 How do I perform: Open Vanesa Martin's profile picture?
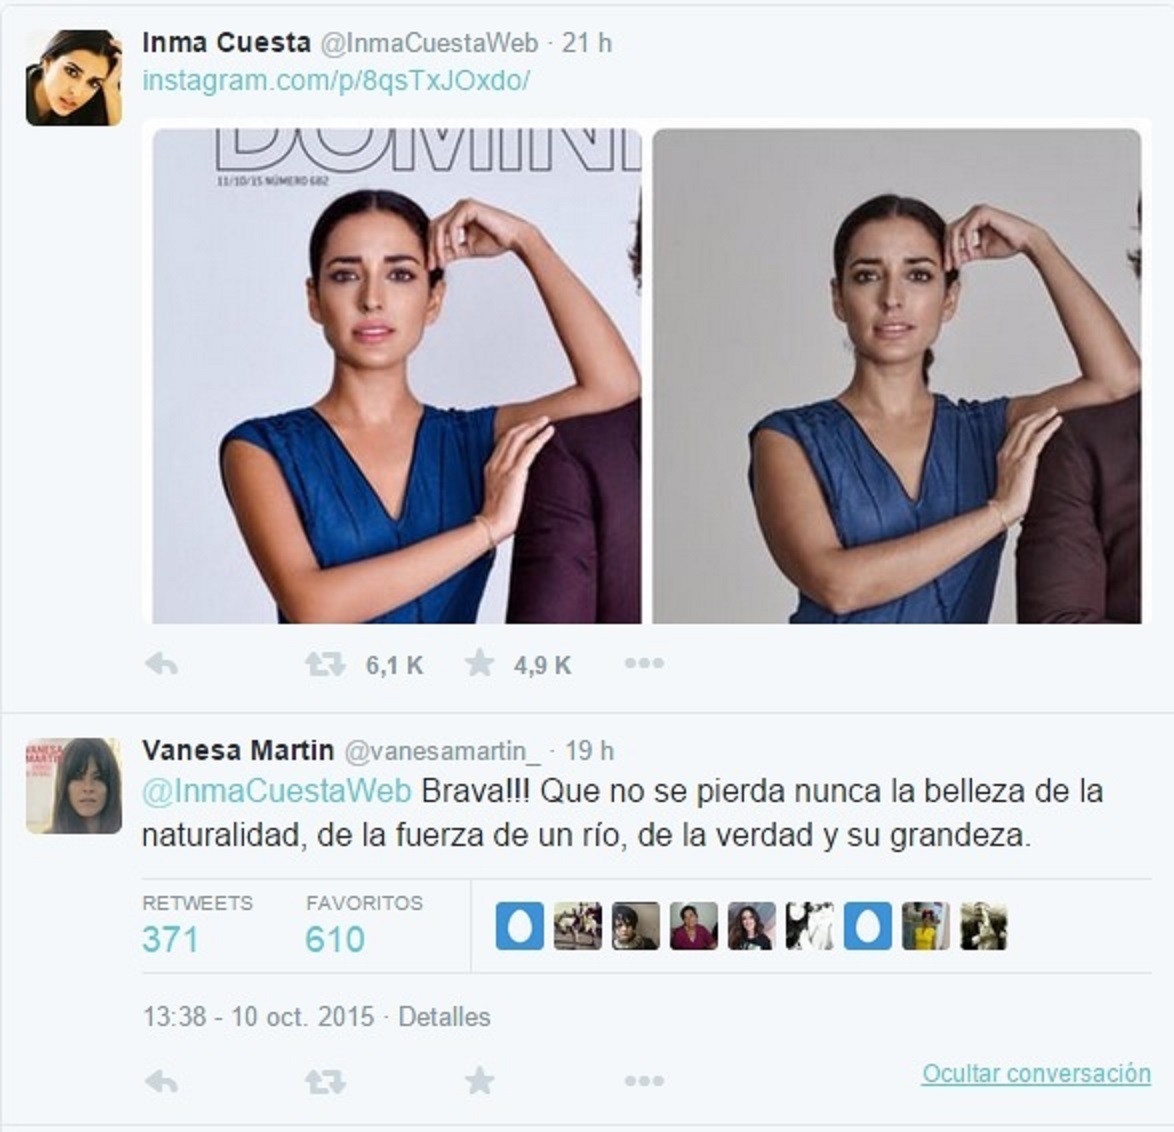(73, 785)
